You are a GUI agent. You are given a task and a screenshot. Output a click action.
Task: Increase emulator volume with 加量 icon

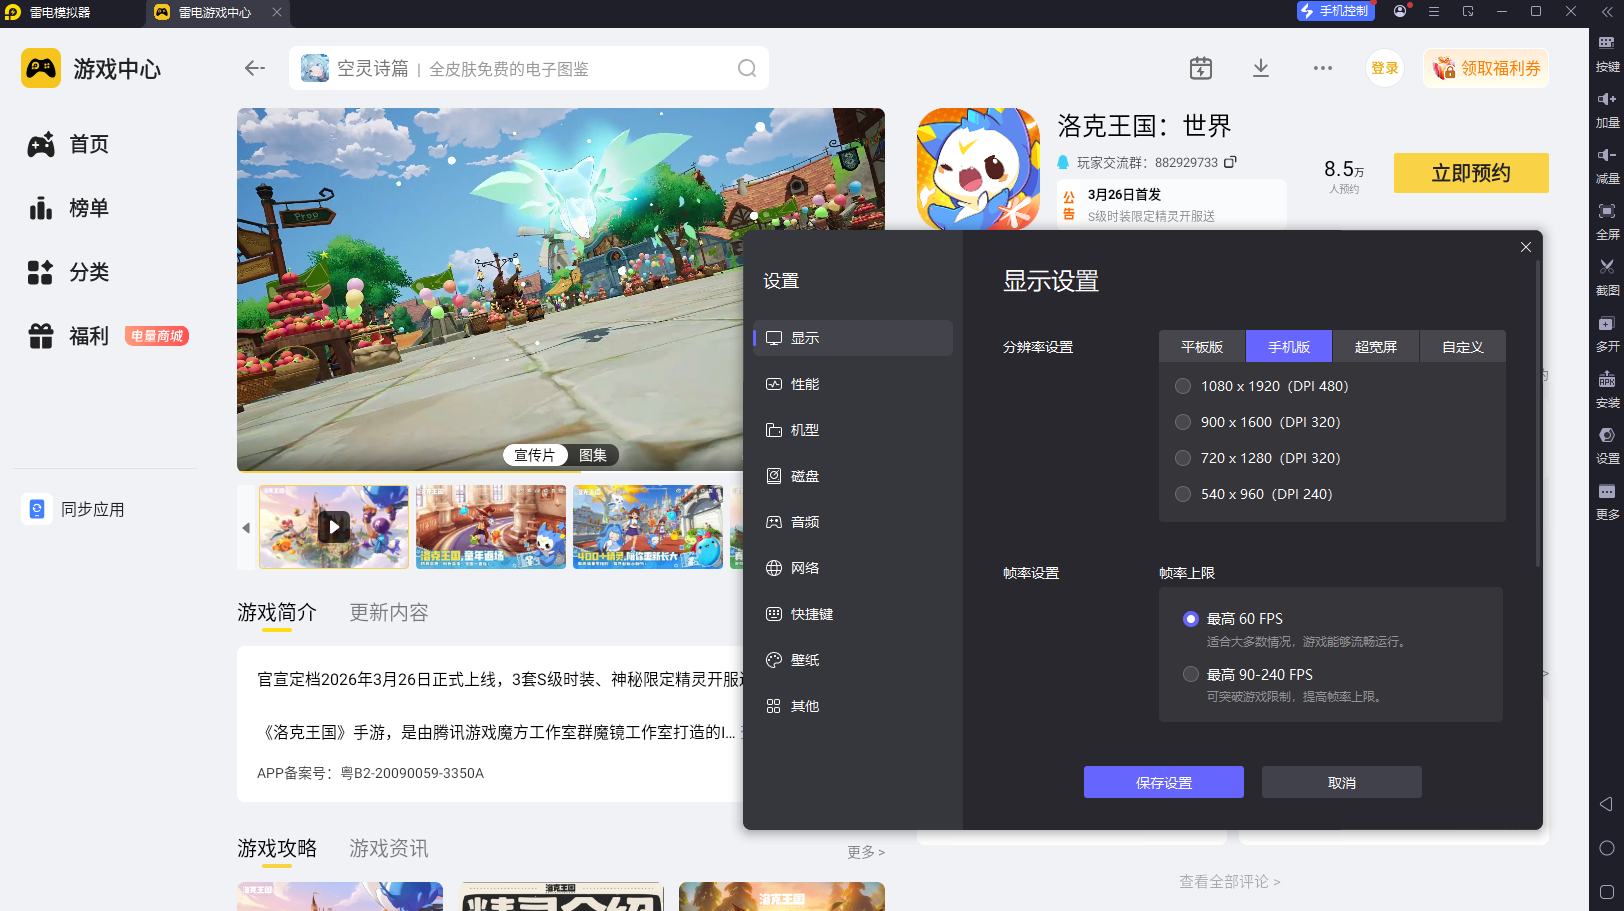click(x=1606, y=110)
